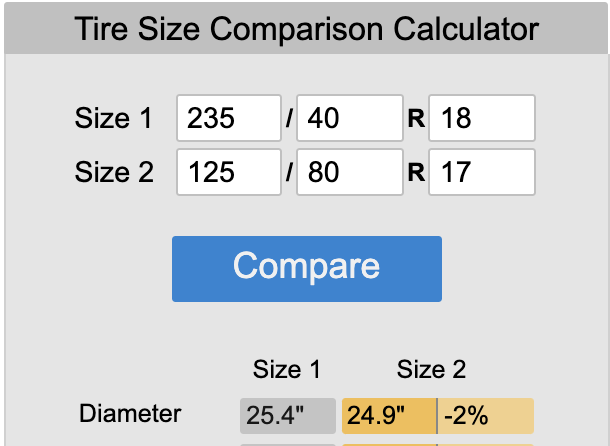Click the Size 2 width field showing 125
Screen dimensions: 610x446
229,172
